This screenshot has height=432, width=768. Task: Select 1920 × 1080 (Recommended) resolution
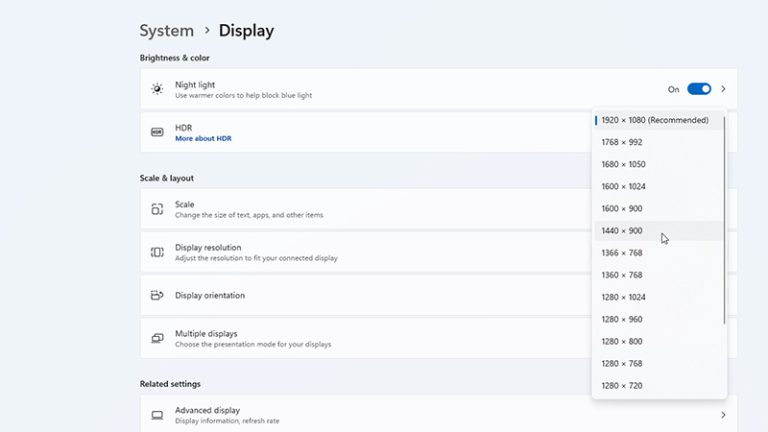click(x=658, y=120)
